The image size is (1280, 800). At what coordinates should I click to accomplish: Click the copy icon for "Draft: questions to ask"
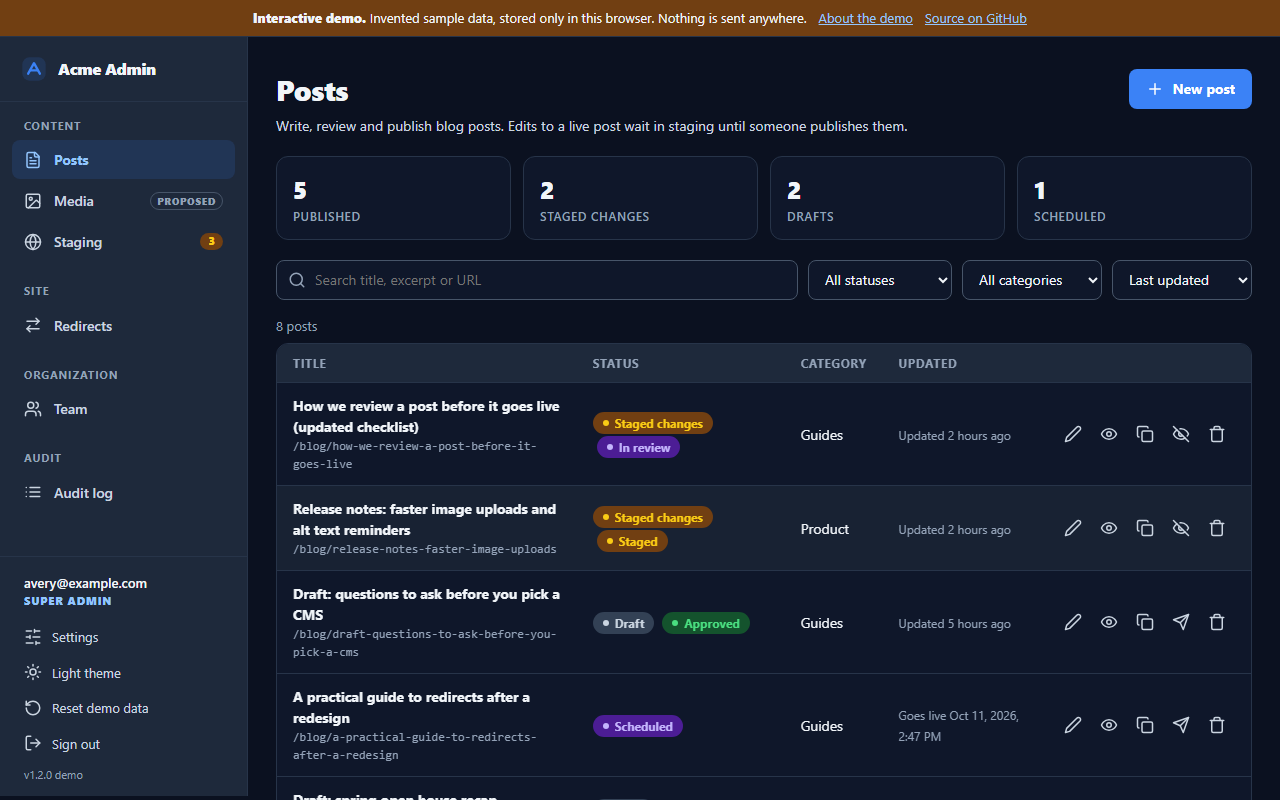pos(1145,622)
